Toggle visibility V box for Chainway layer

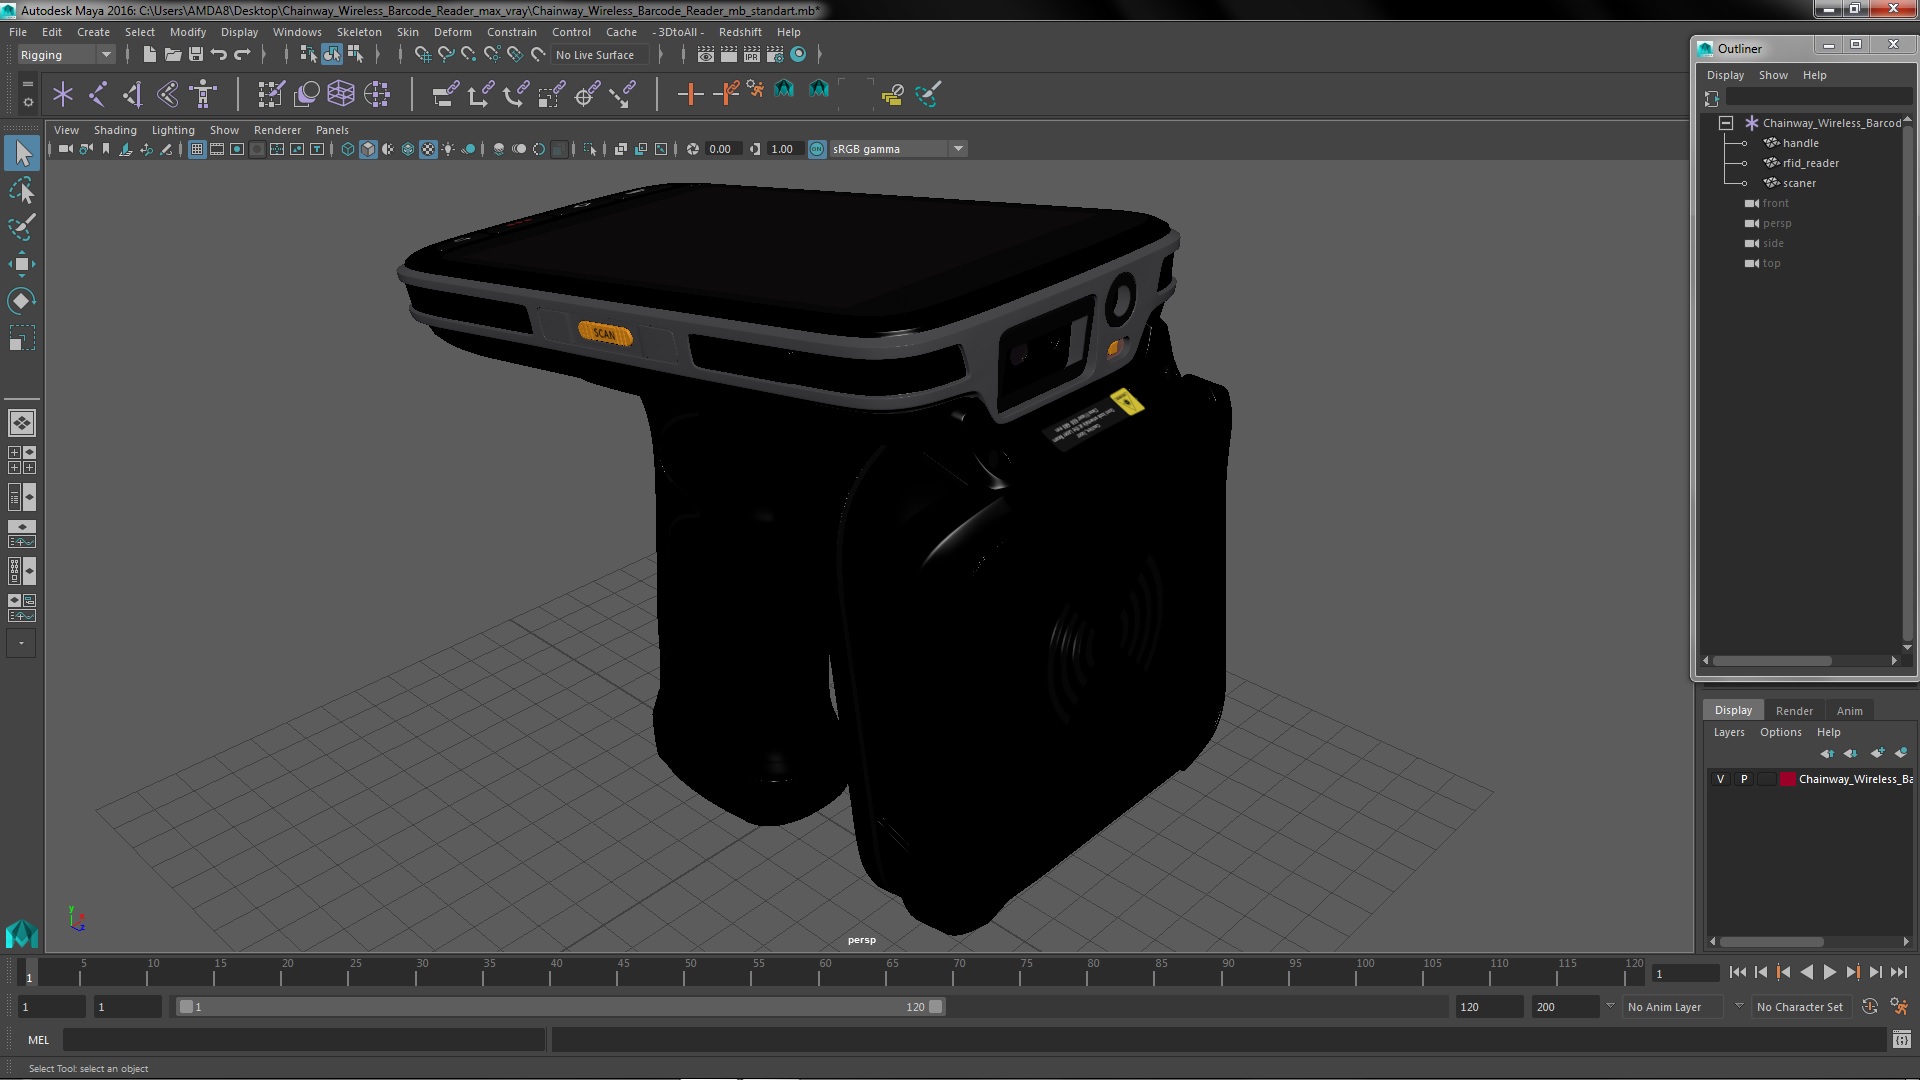pyautogui.click(x=1720, y=779)
